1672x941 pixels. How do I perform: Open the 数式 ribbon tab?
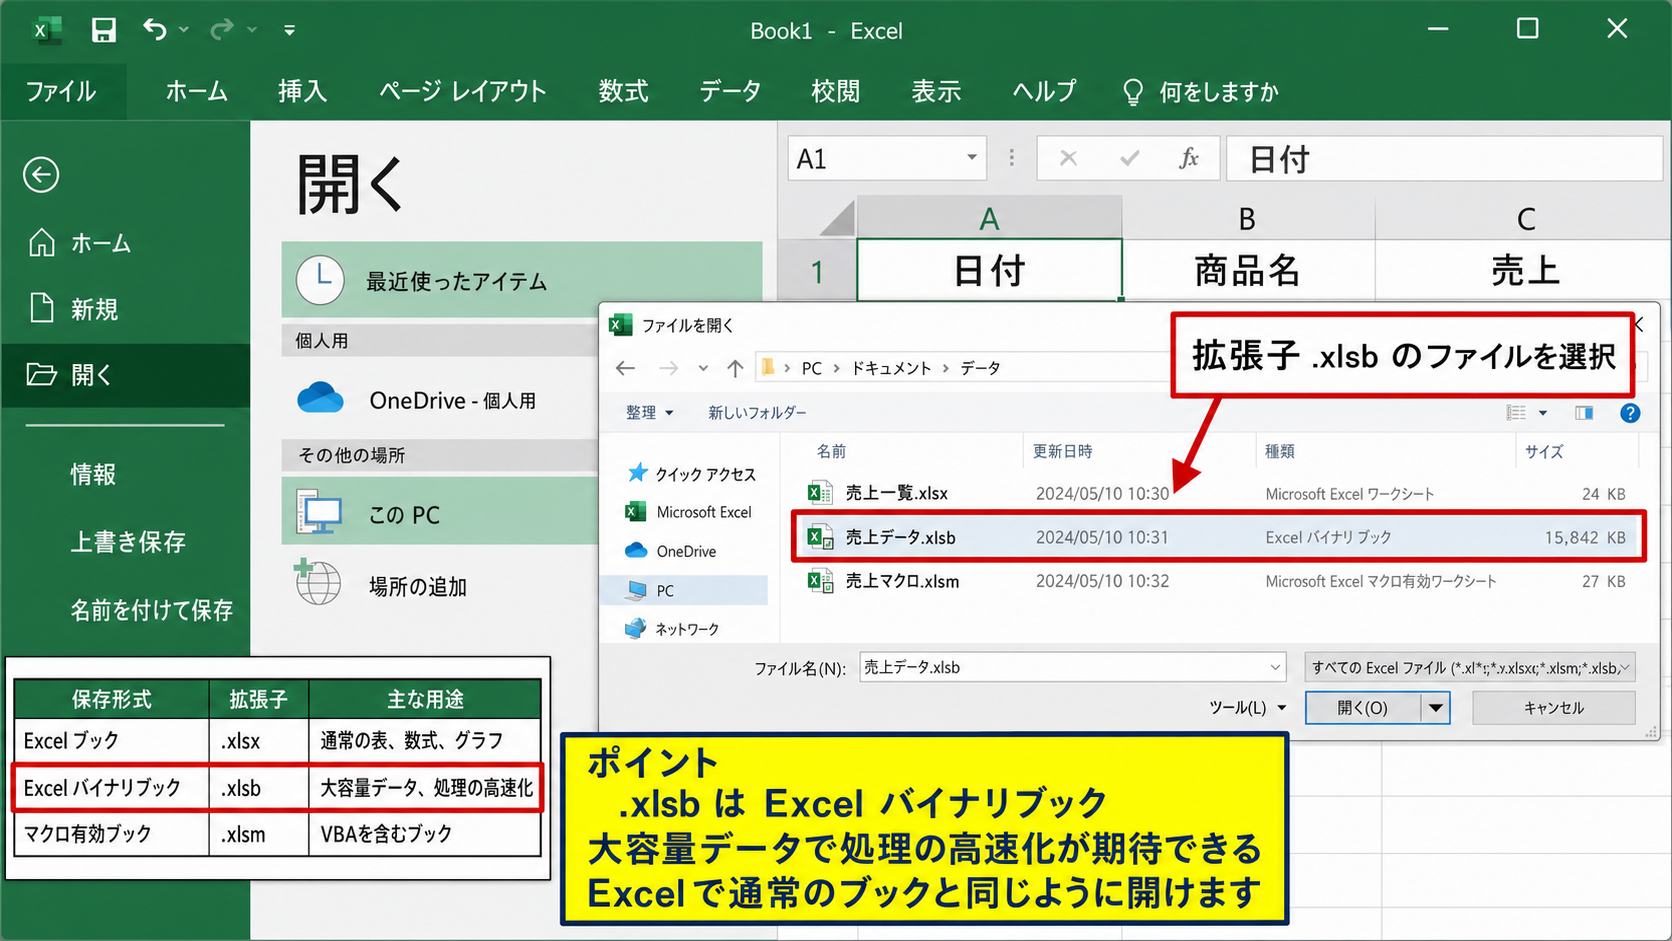(x=623, y=92)
